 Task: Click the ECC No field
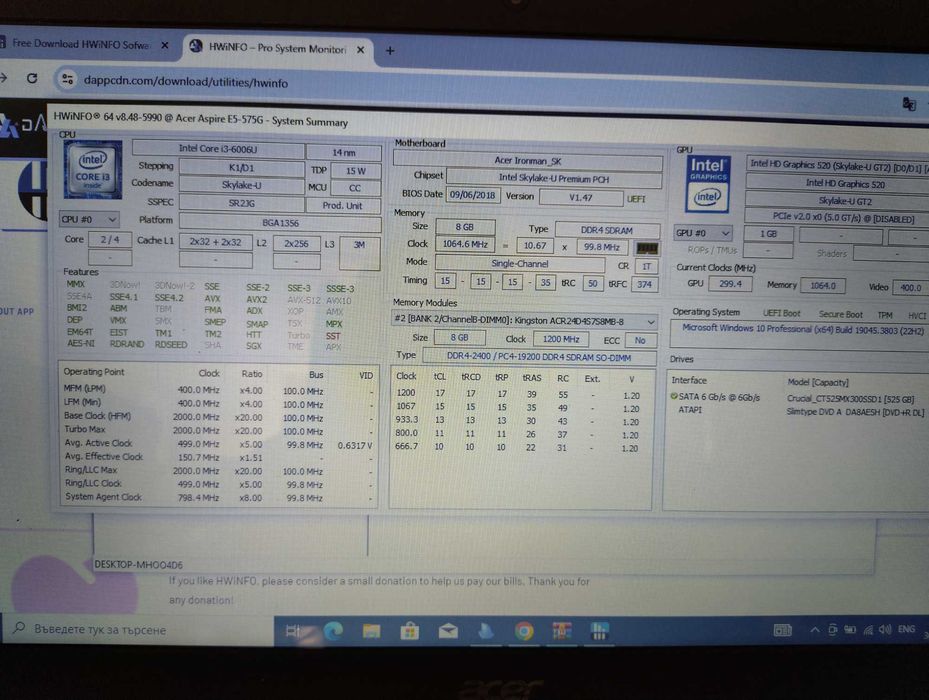click(x=640, y=340)
